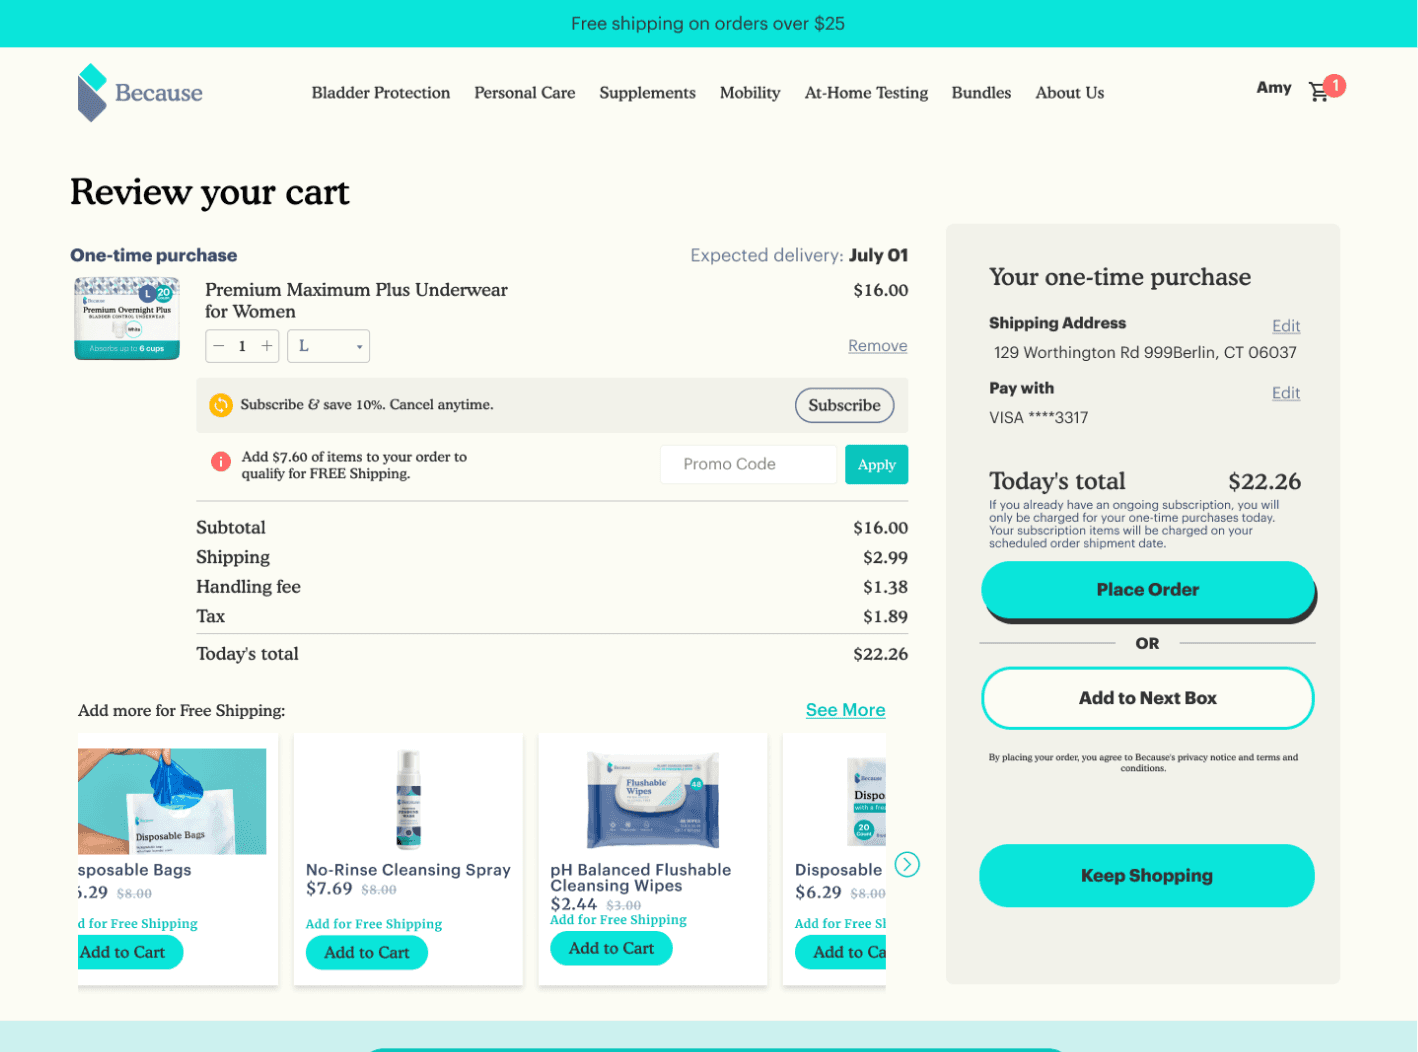
Task: Click See More link
Action: pyautogui.click(x=846, y=710)
